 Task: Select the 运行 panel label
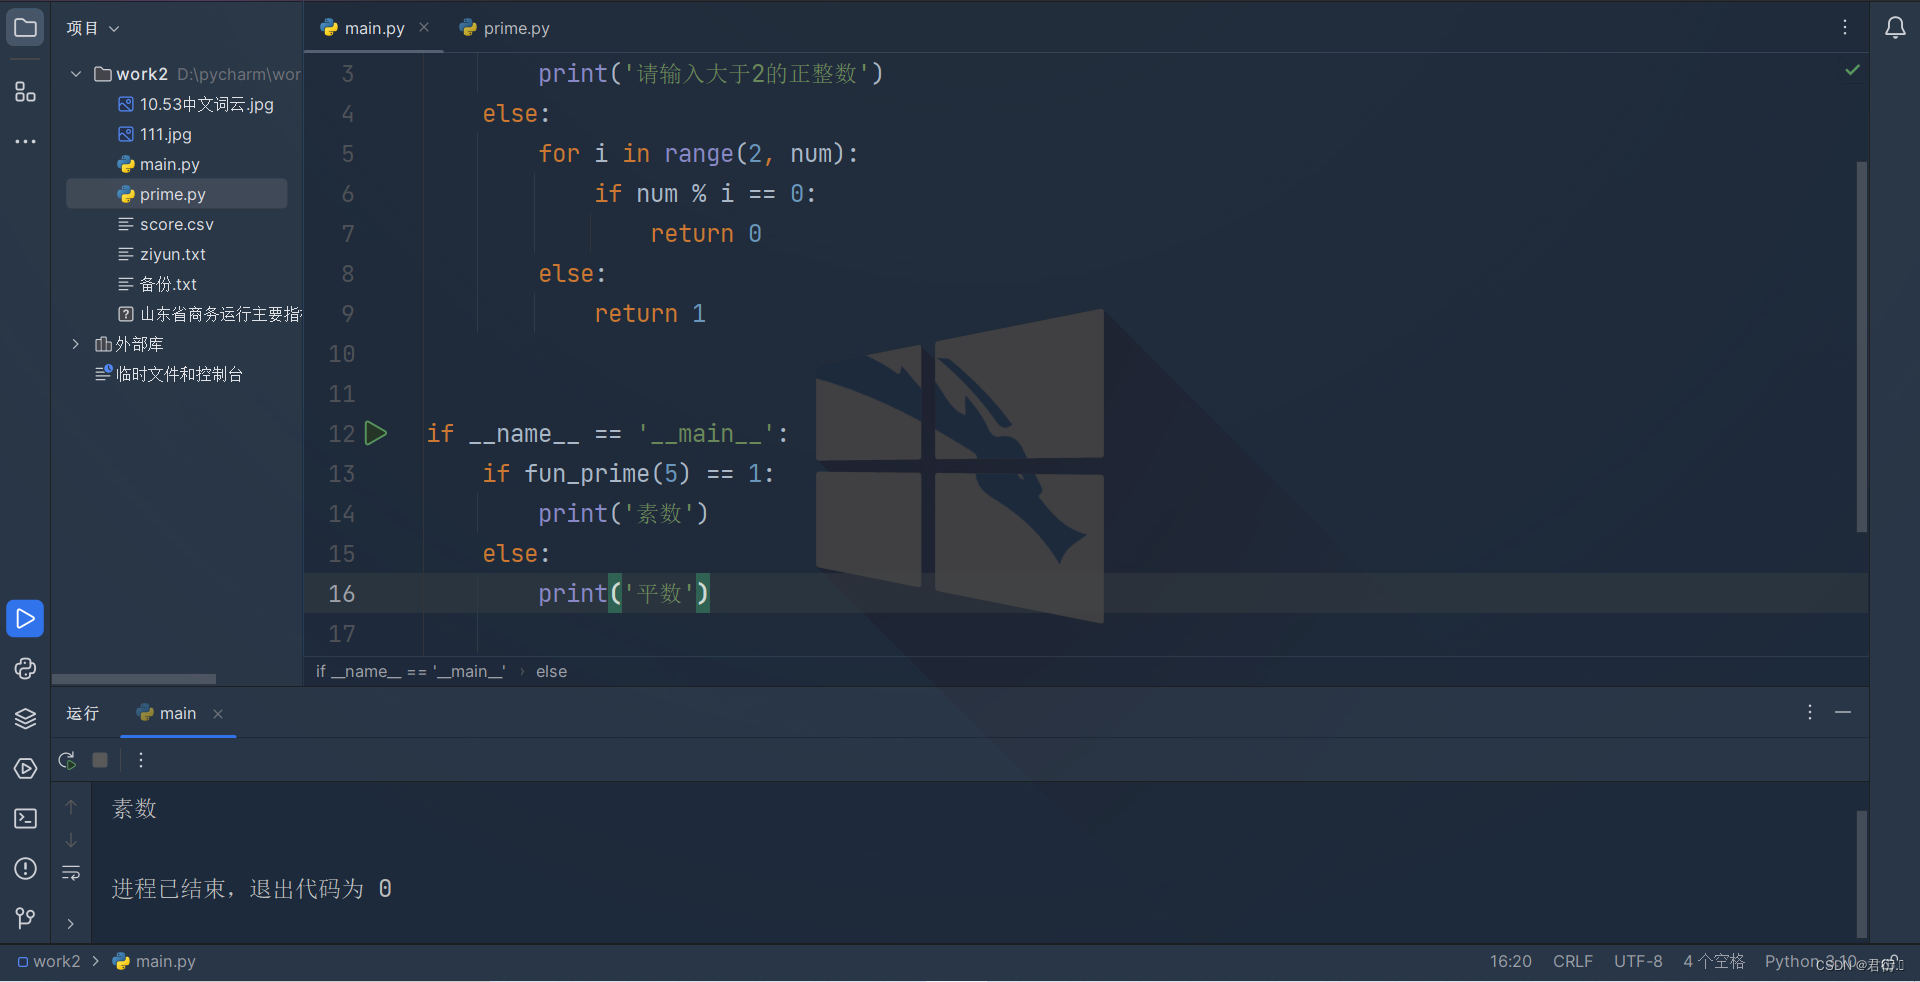click(x=82, y=713)
